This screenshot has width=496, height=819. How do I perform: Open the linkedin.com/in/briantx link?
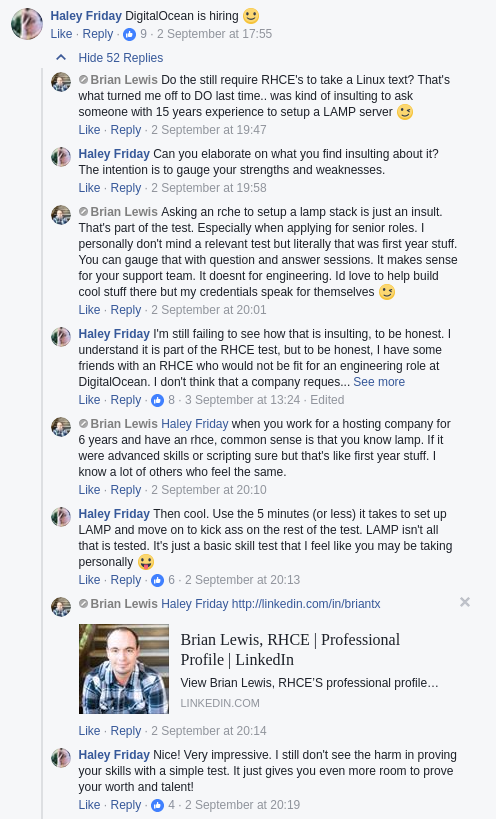[x=306, y=604]
